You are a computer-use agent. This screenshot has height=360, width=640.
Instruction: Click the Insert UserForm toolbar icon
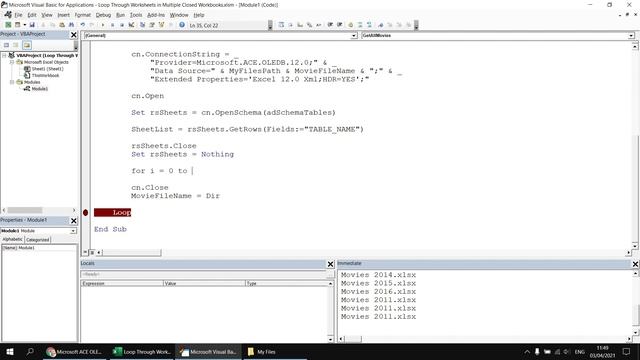[x=18, y=25]
